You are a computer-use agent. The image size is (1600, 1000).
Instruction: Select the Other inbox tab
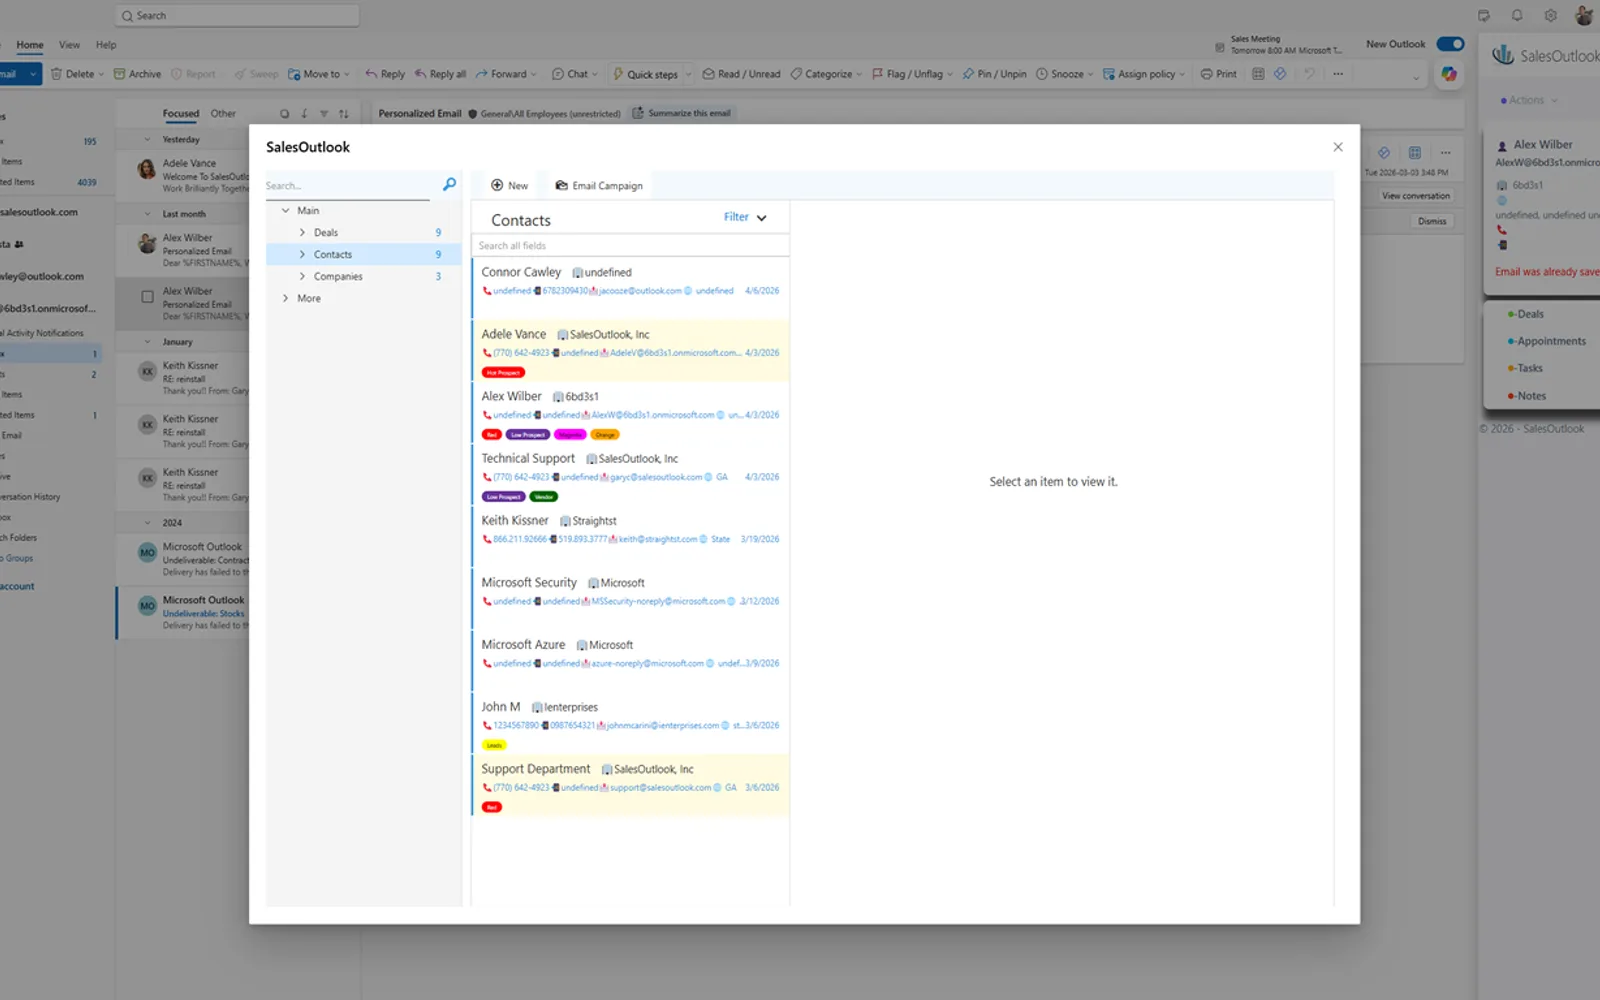[x=223, y=114]
